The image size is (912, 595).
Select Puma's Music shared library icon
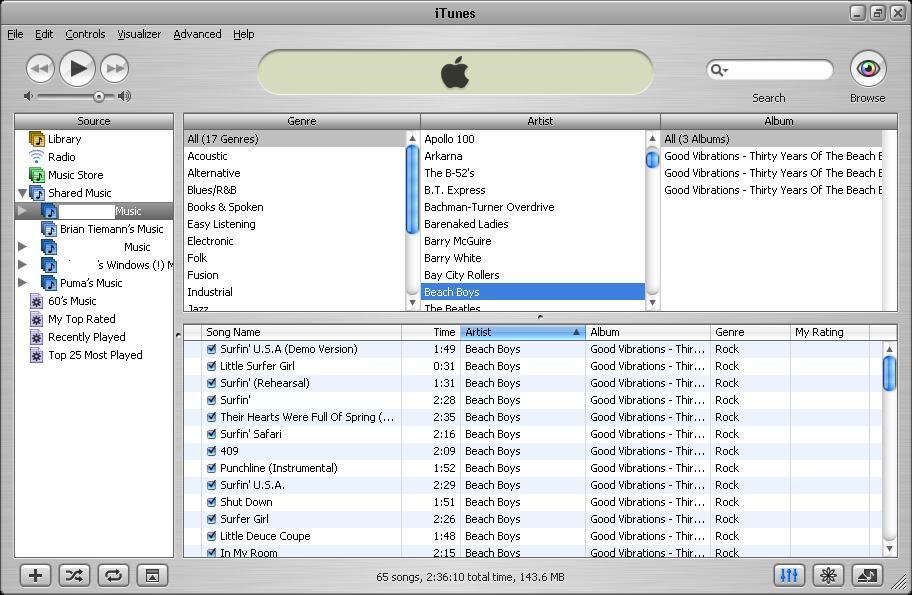[x=49, y=283]
